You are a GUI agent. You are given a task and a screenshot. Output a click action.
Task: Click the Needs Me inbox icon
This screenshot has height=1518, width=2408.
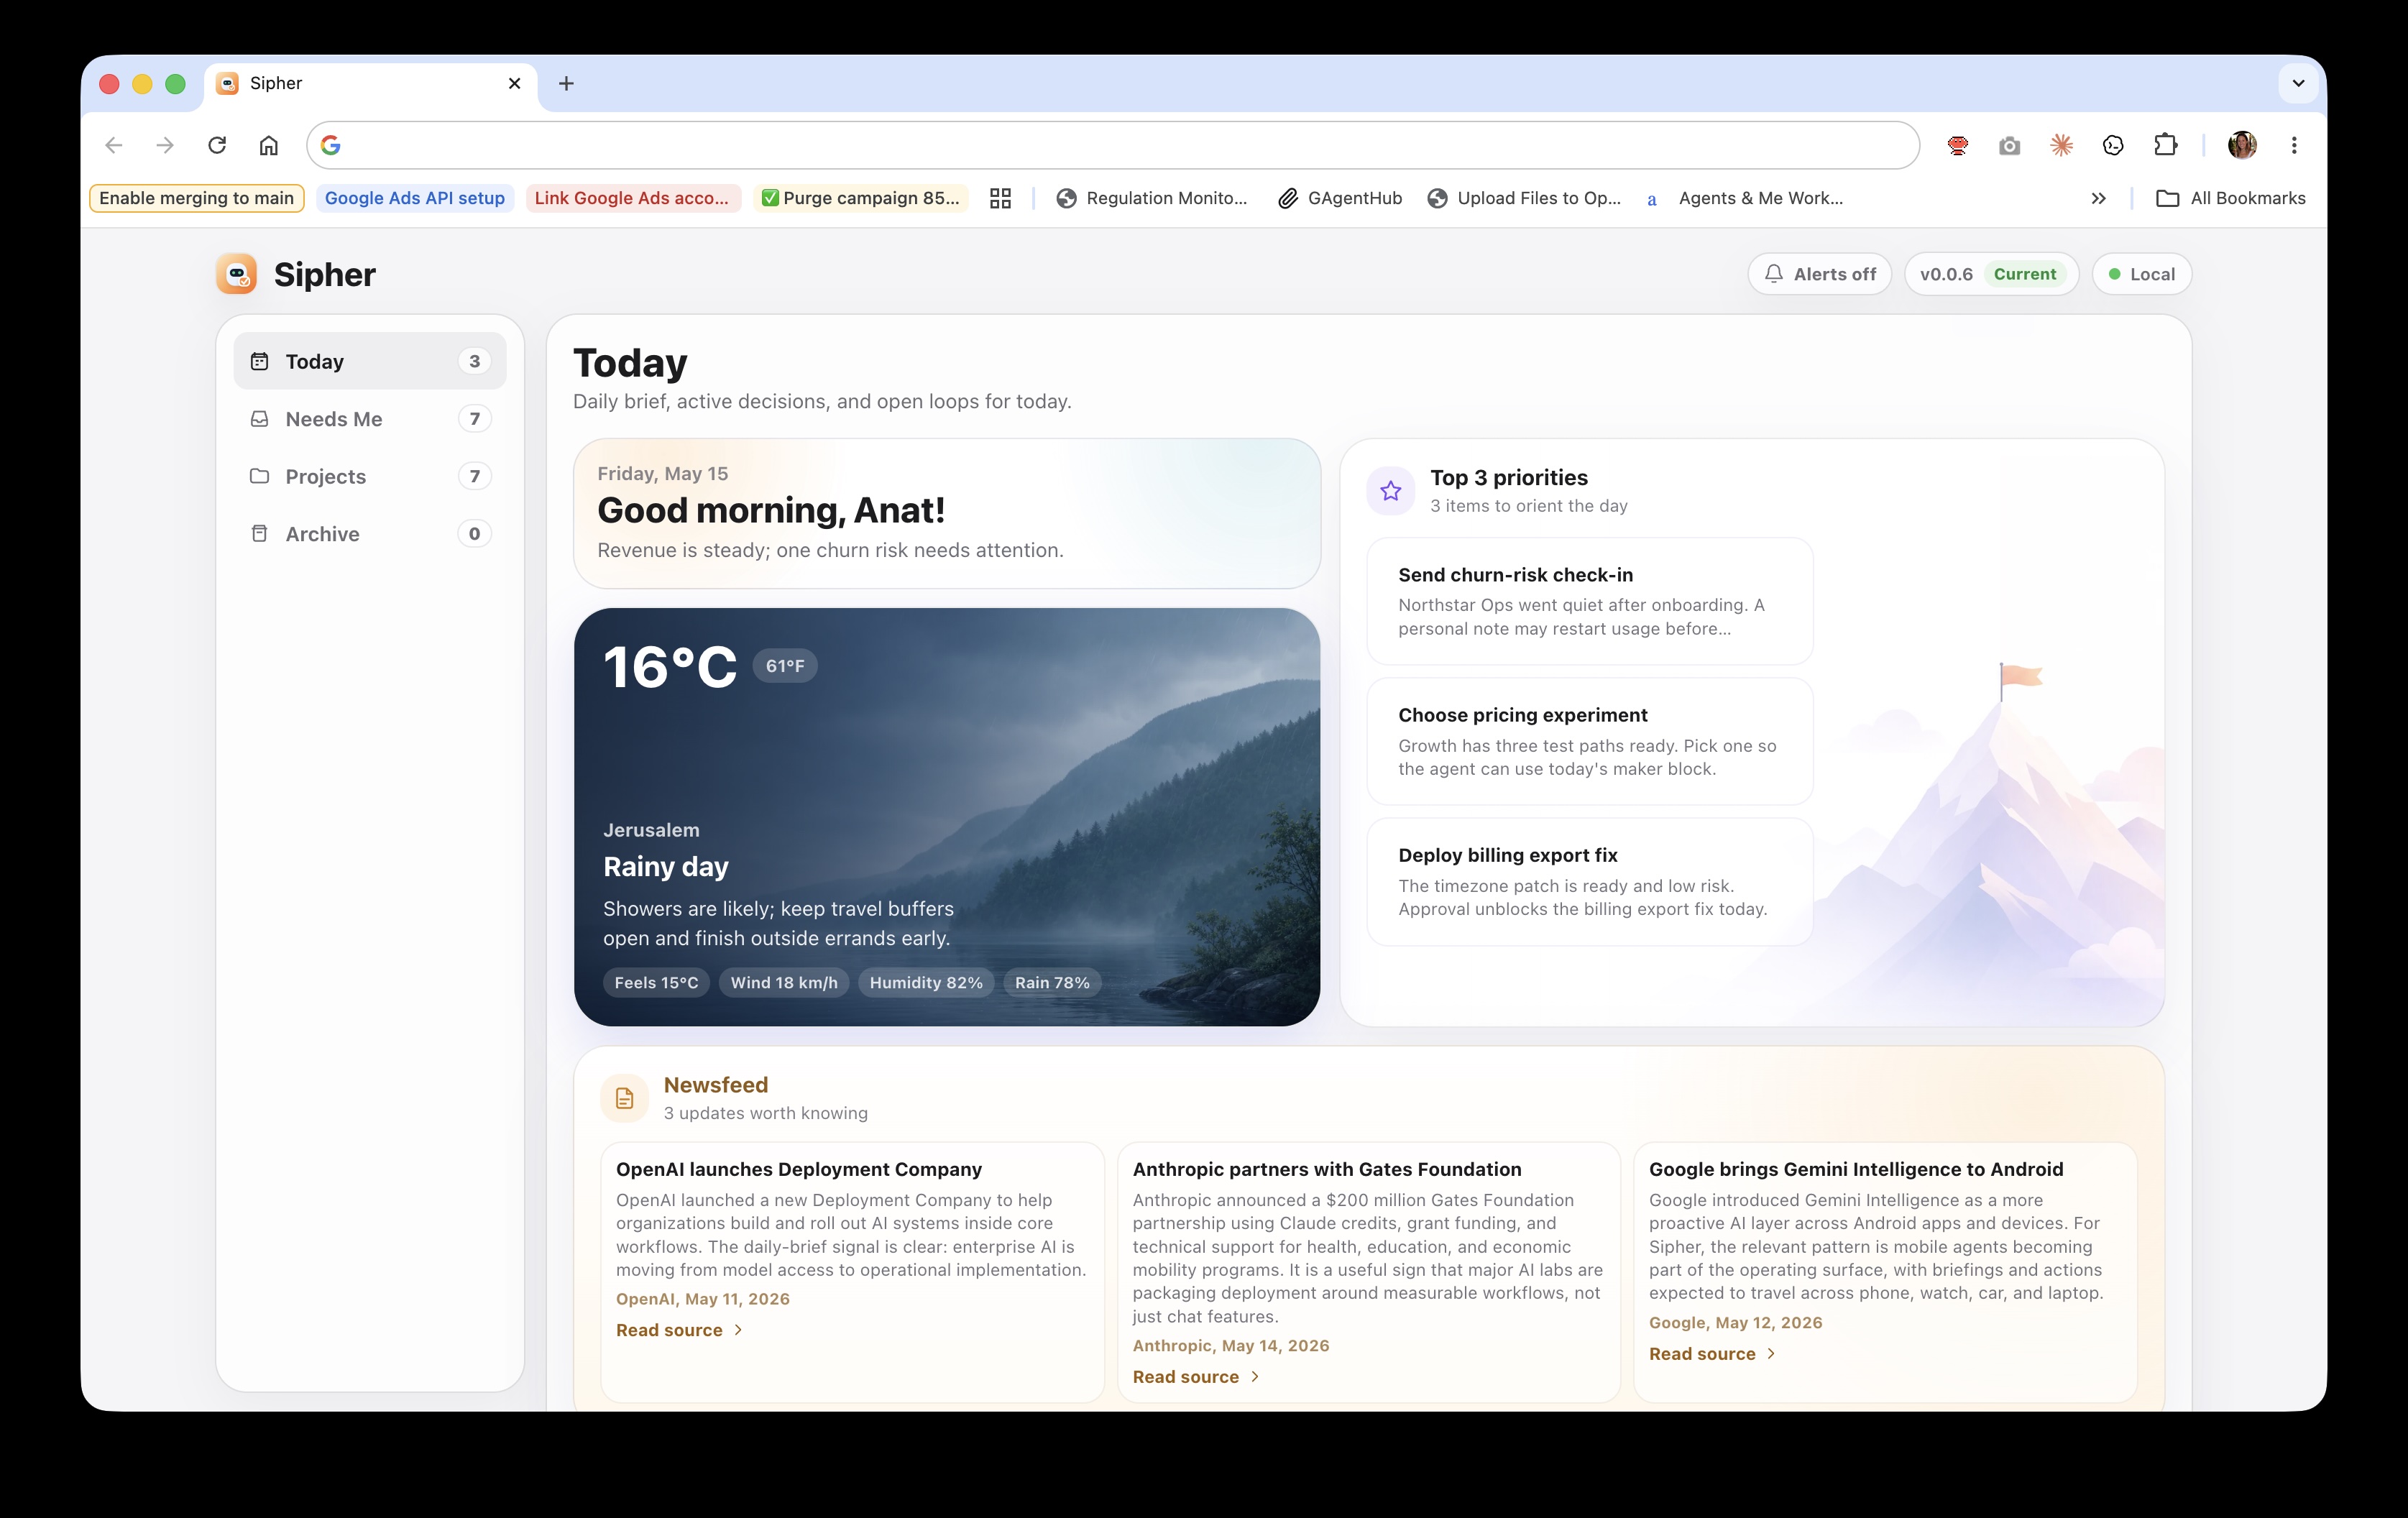[x=259, y=419]
